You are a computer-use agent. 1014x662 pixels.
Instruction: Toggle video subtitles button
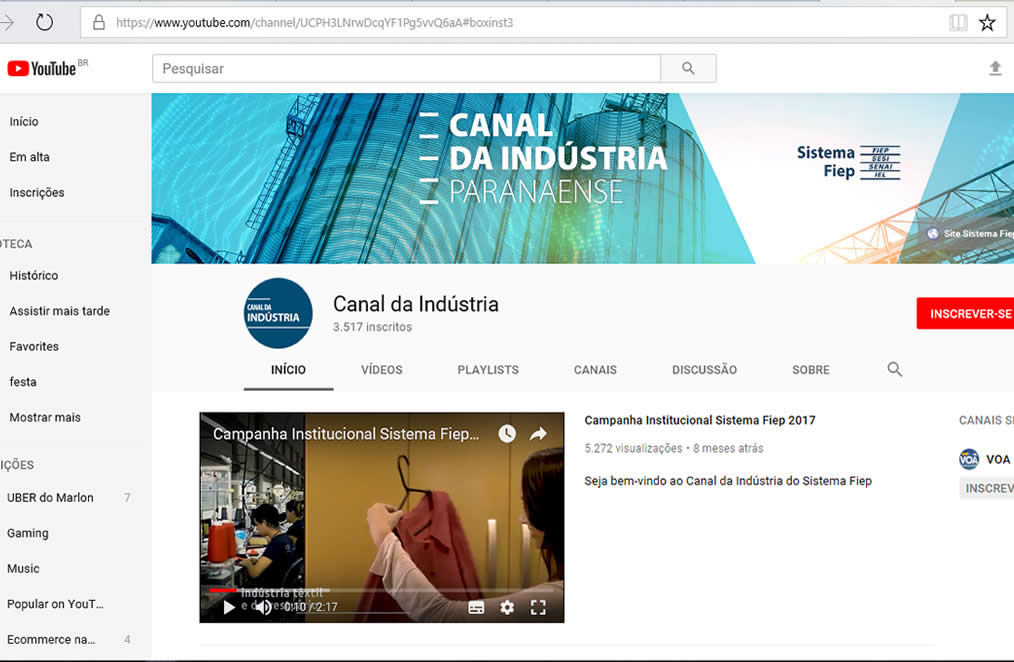pos(476,608)
